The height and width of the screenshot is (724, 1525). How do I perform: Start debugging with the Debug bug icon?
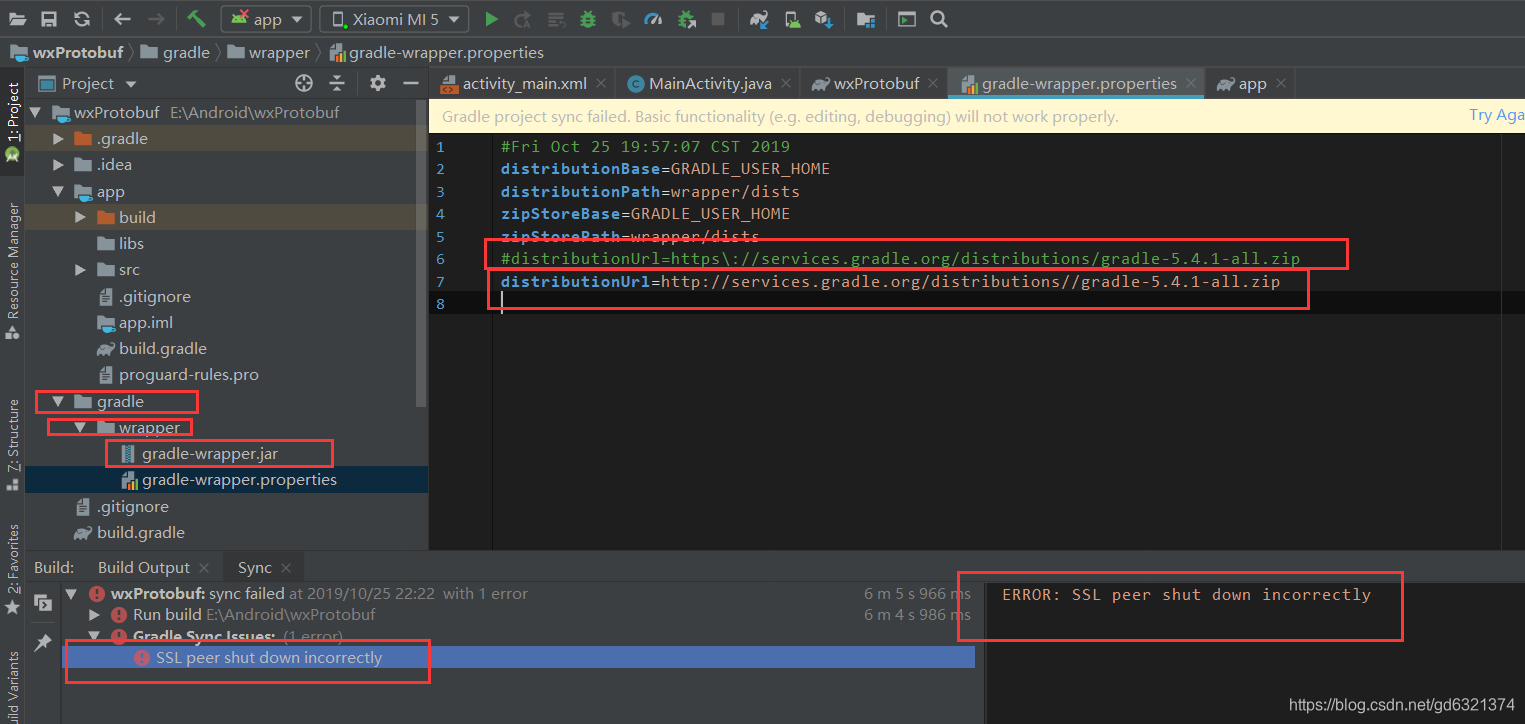tap(589, 18)
